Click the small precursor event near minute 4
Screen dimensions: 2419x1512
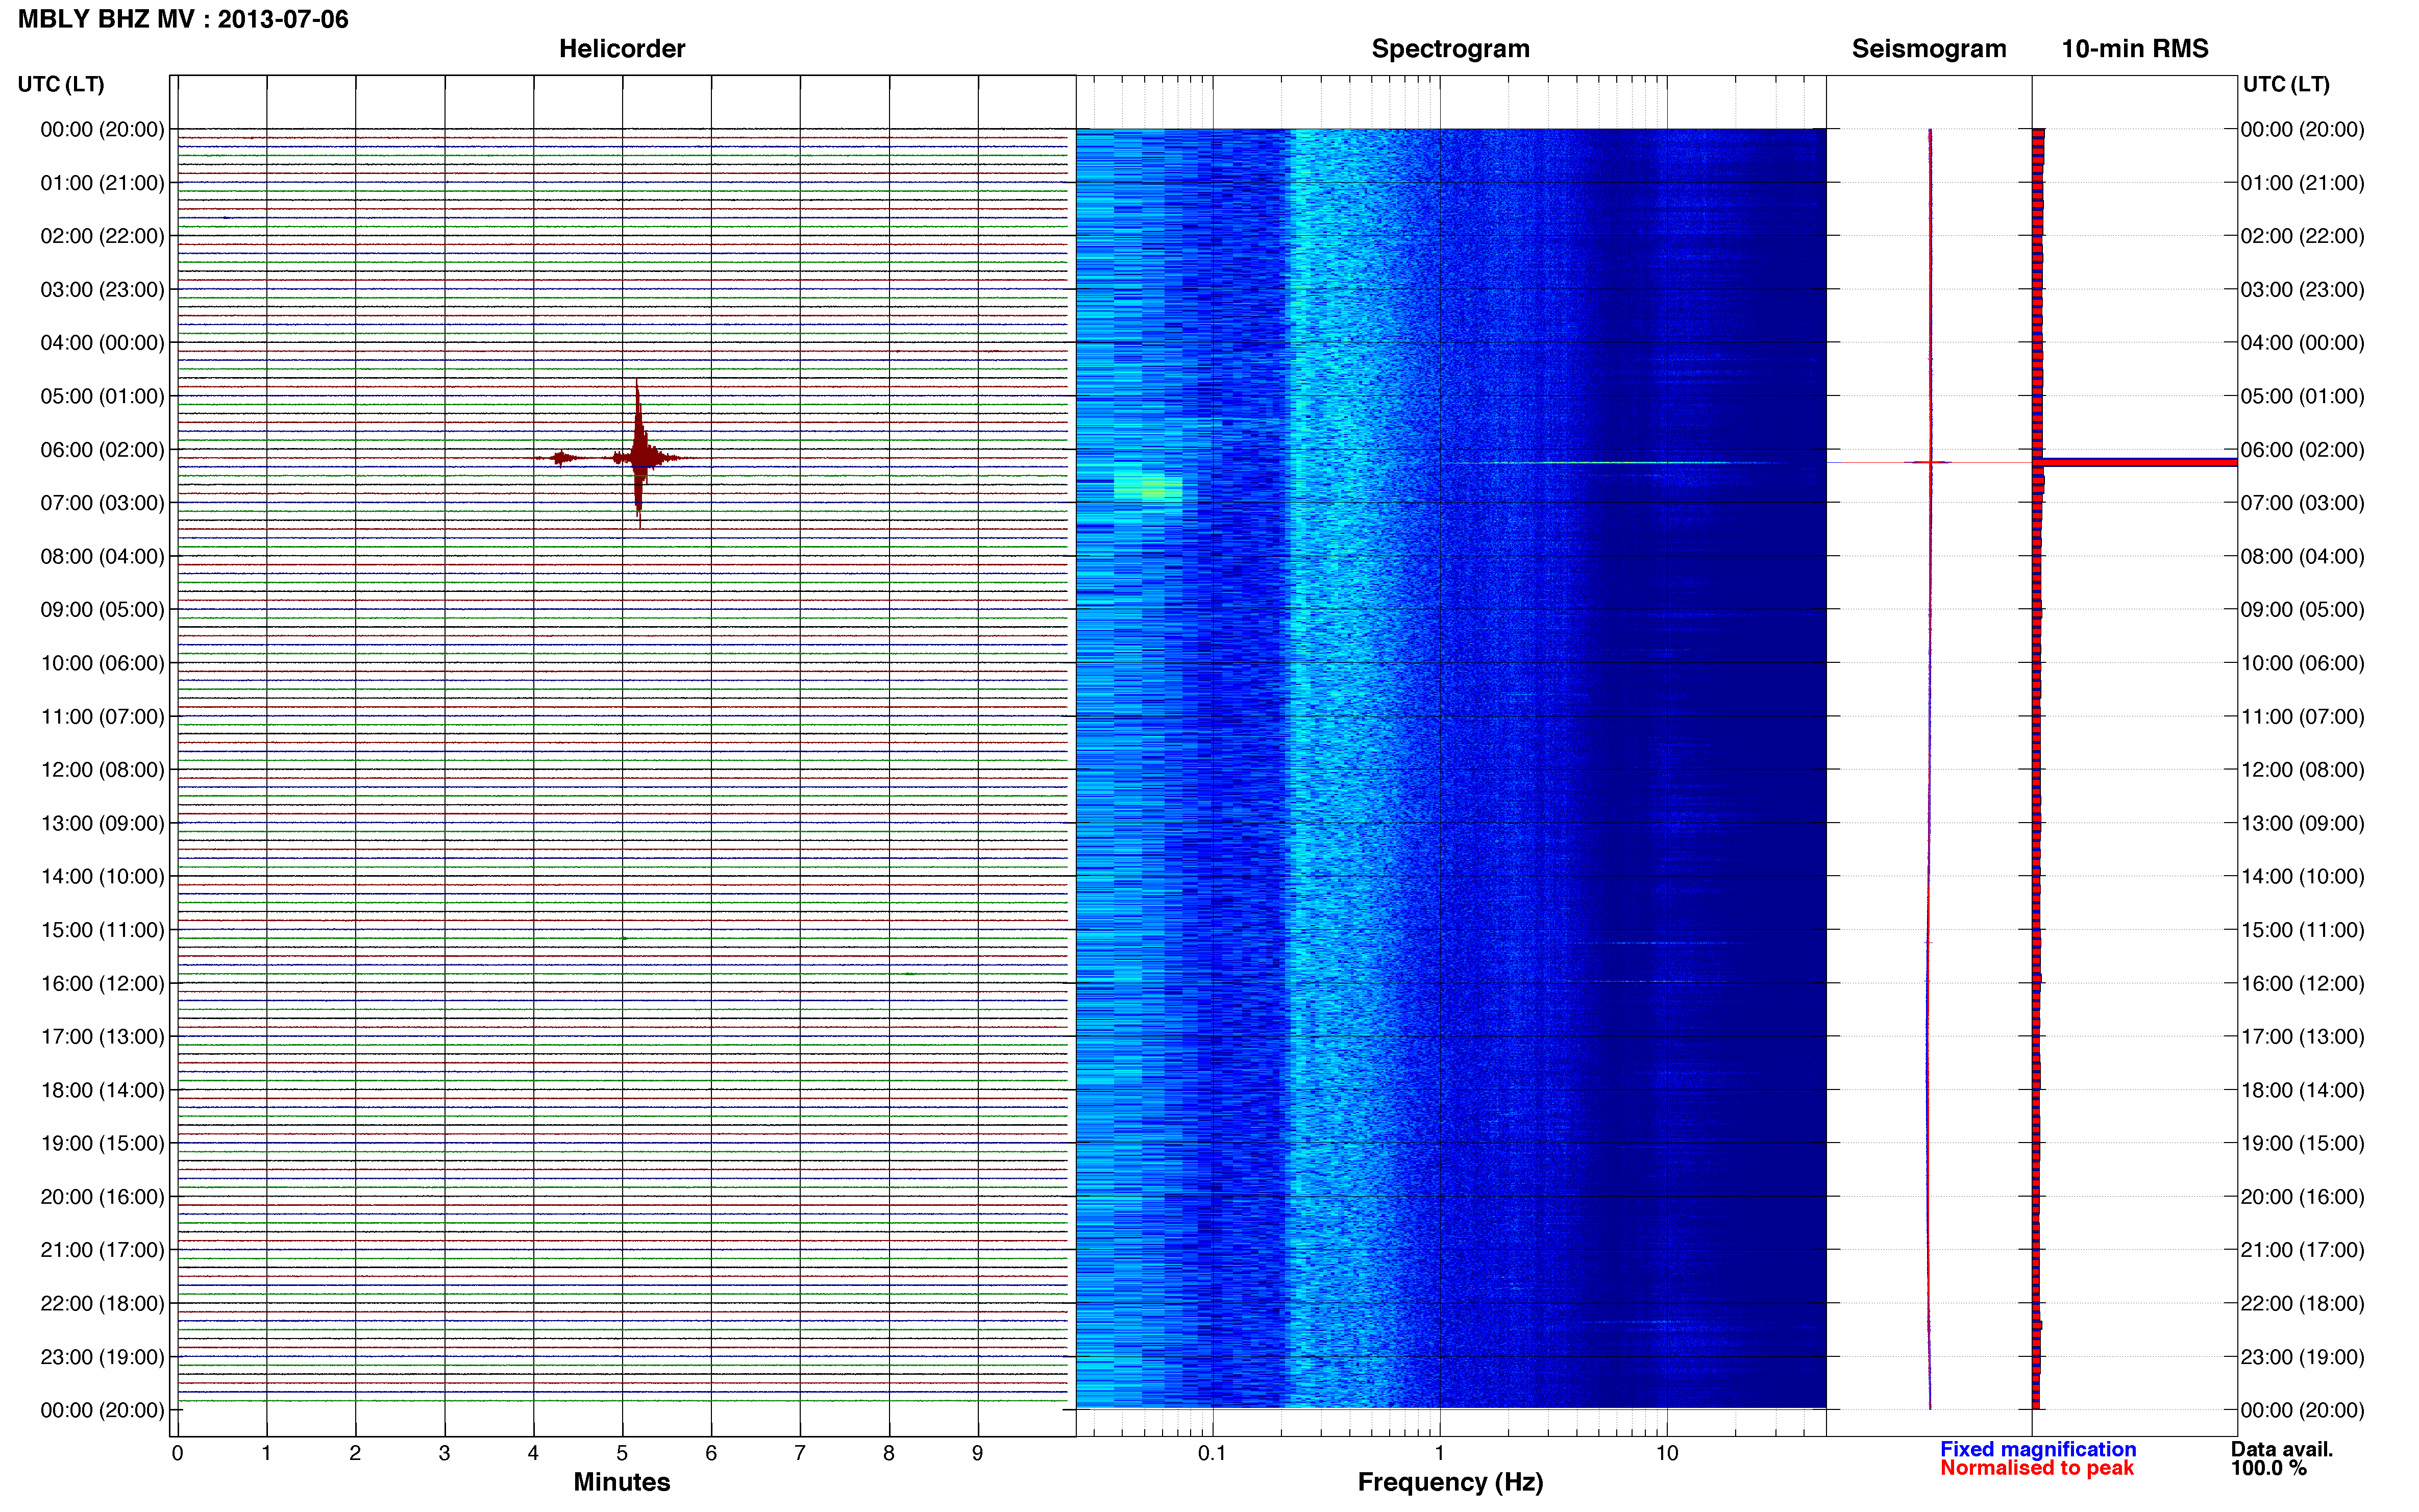562,458
